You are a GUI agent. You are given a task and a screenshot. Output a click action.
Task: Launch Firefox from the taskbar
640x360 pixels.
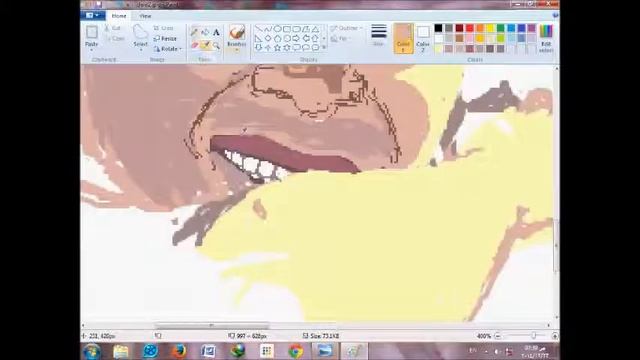(x=179, y=351)
